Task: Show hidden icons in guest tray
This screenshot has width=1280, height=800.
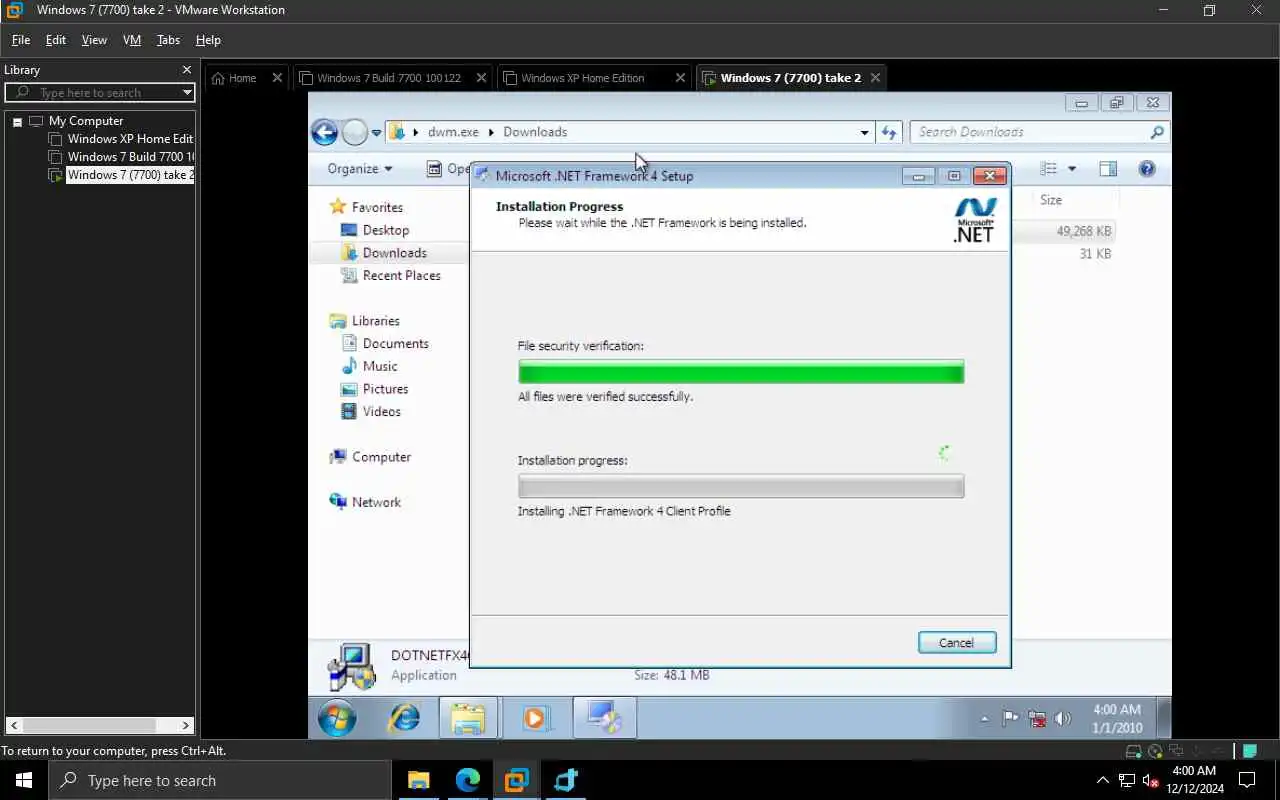Action: coord(984,719)
